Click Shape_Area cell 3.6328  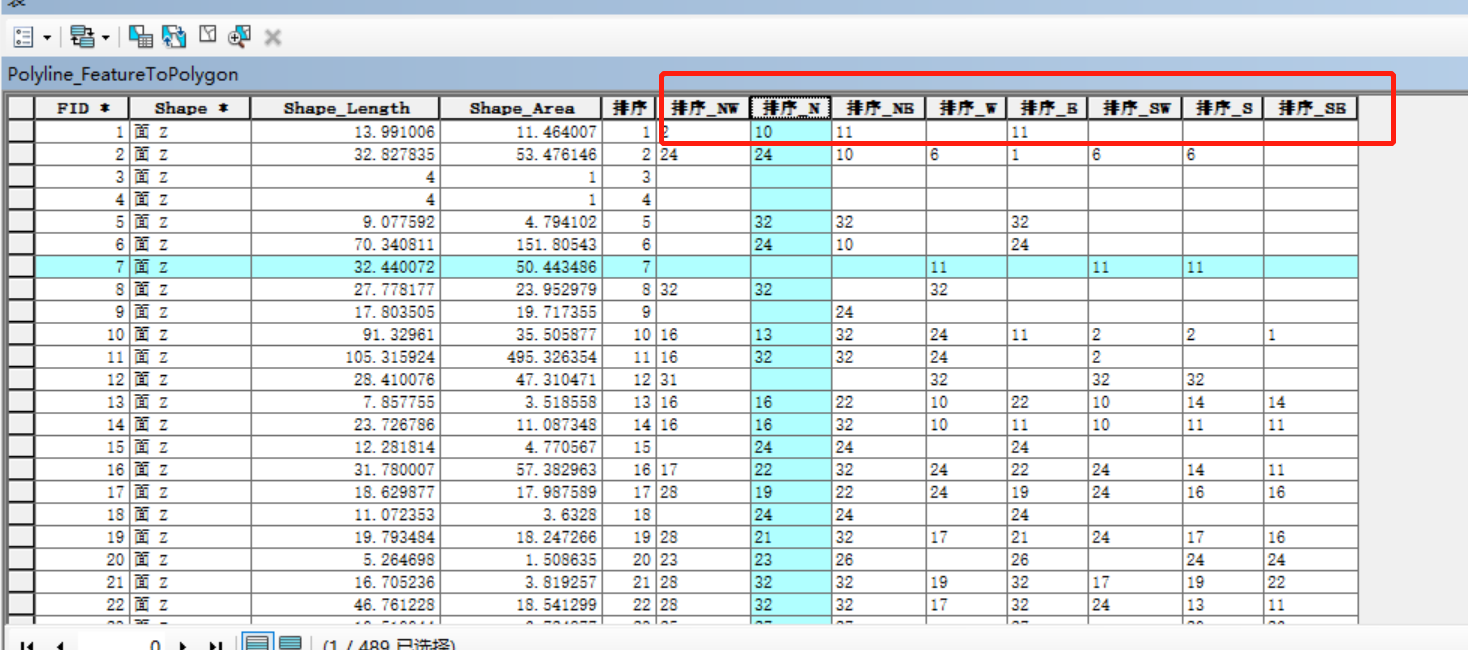[521, 515]
